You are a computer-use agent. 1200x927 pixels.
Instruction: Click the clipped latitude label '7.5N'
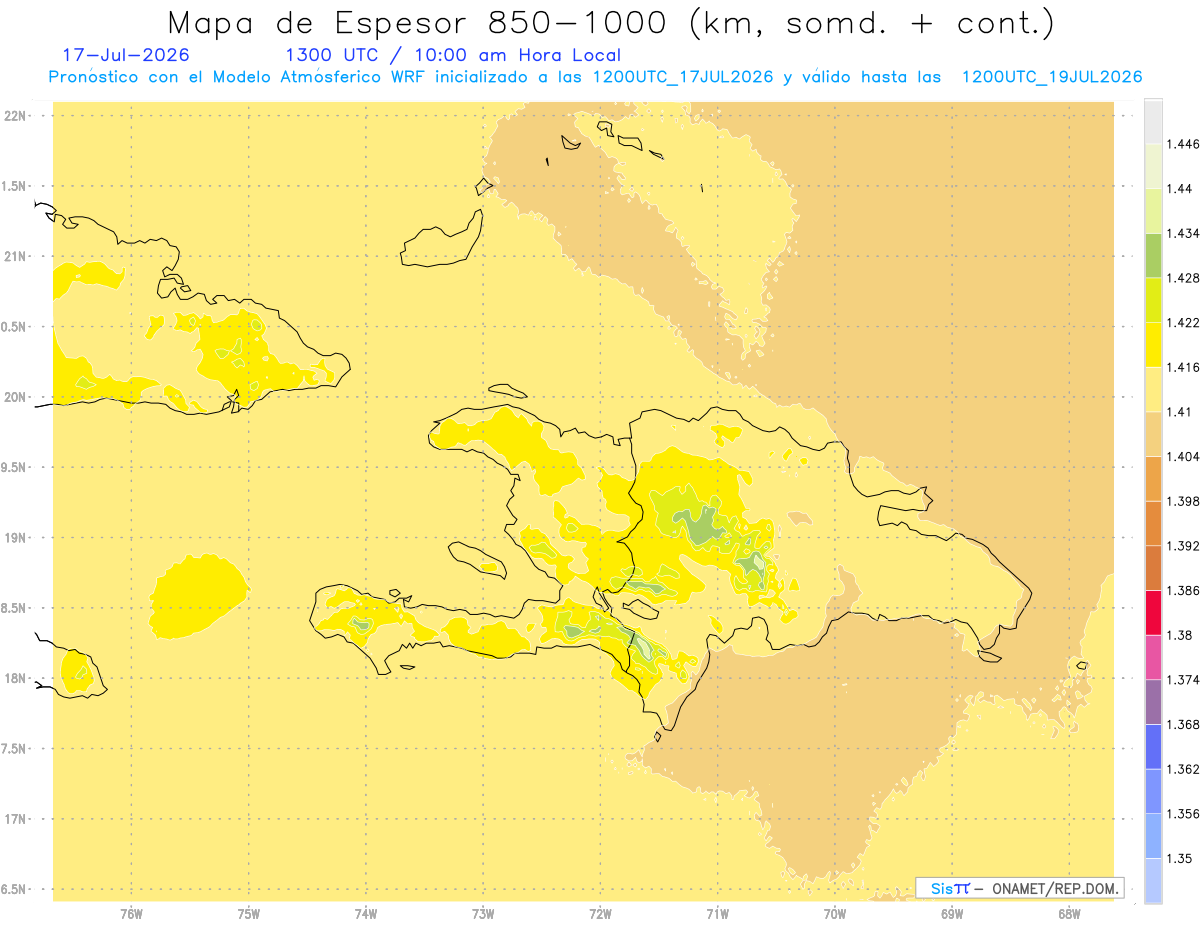point(14,749)
